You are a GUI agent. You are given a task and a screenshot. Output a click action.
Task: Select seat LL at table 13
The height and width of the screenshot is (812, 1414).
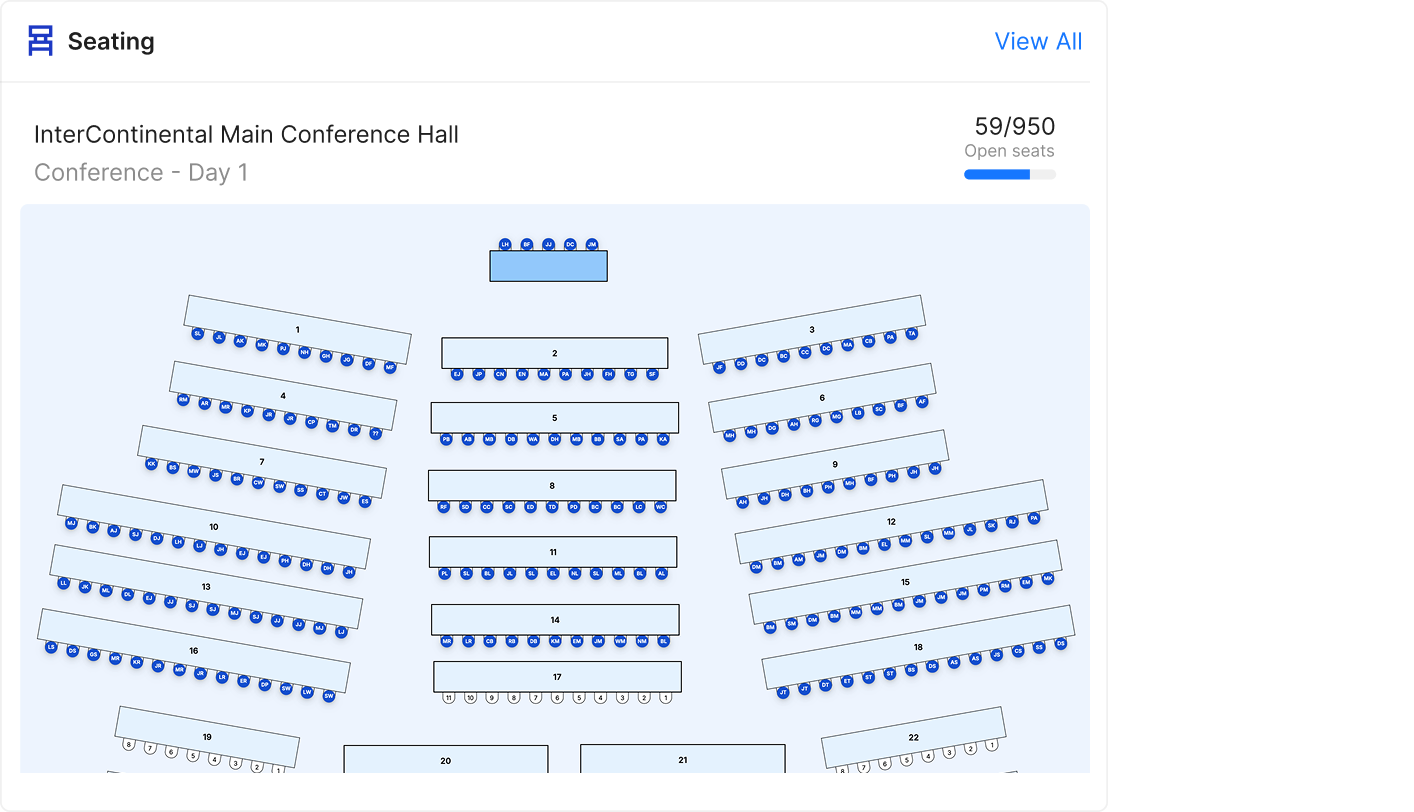pos(64,583)
